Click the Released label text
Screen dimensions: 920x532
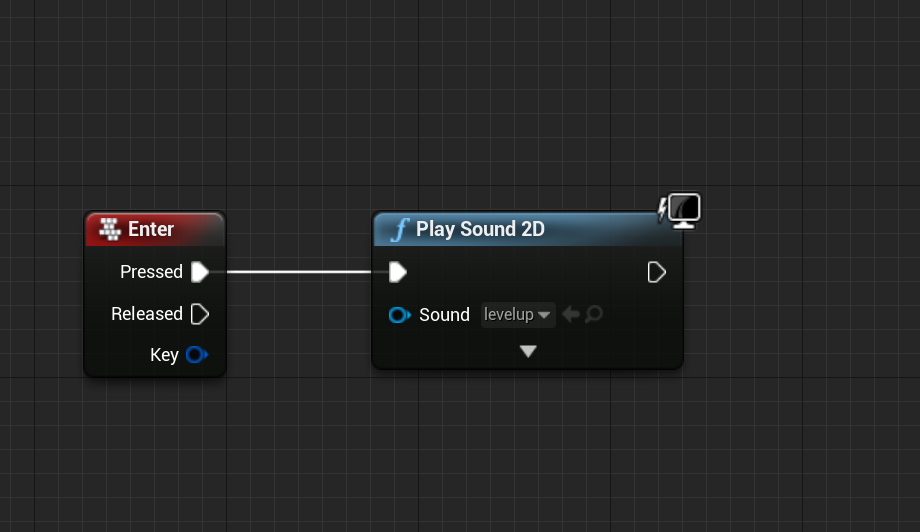coord(147,314)
